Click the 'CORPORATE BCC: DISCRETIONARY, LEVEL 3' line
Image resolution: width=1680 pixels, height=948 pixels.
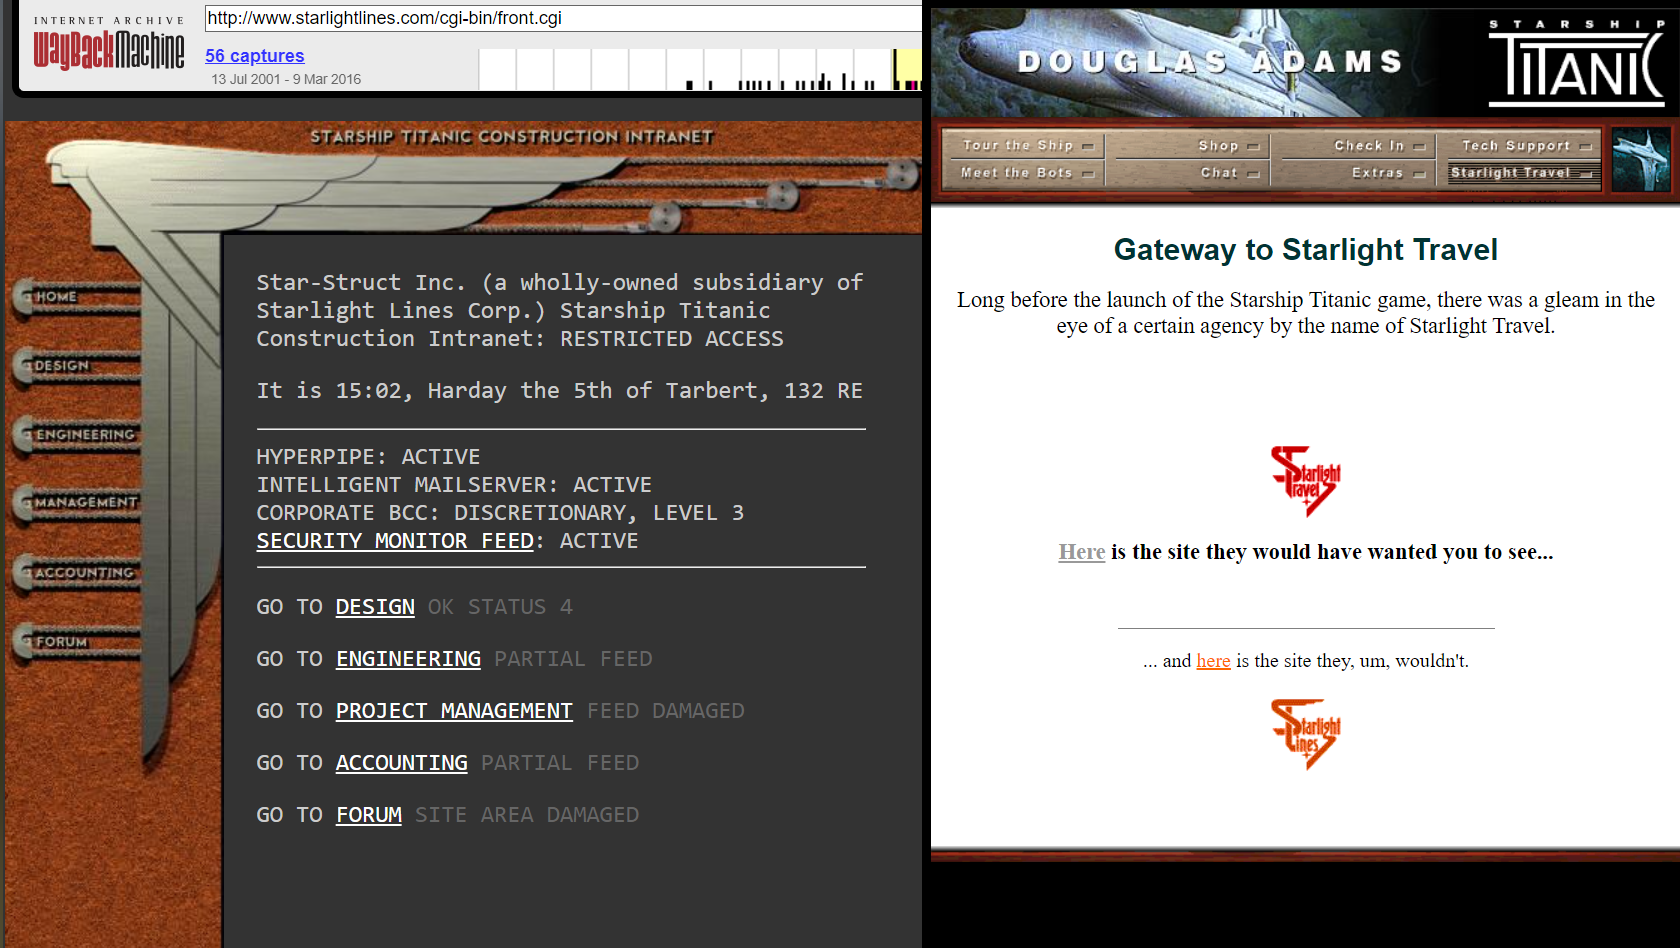coord(500,513)
